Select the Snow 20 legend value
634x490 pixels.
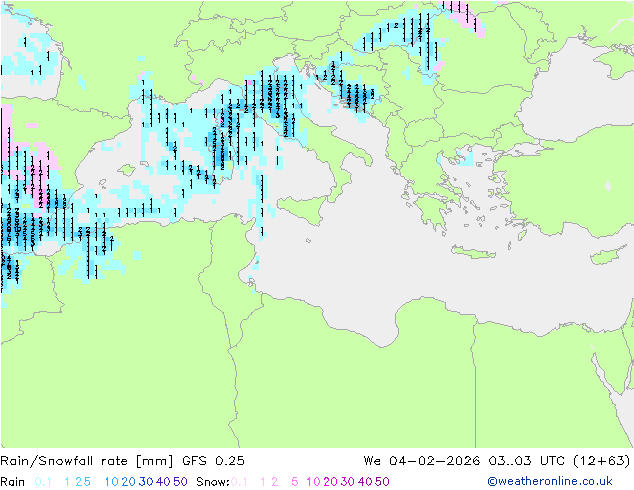click(x=330, y=482)
